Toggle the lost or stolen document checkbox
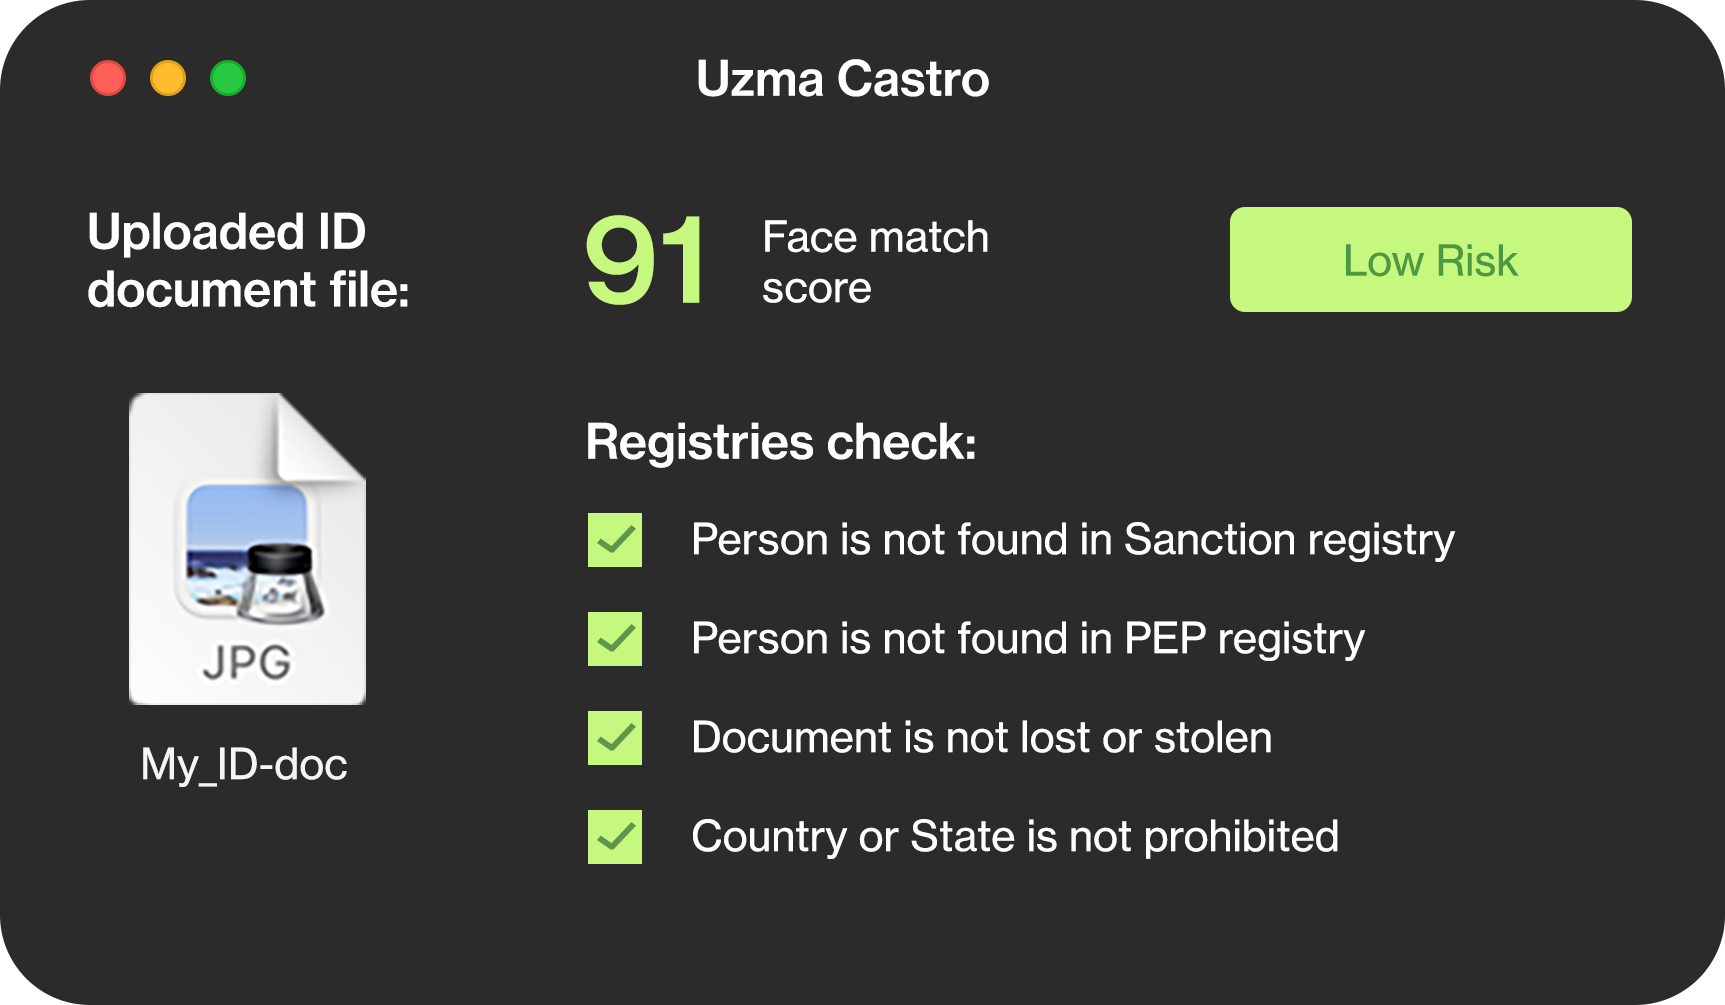 615,738
